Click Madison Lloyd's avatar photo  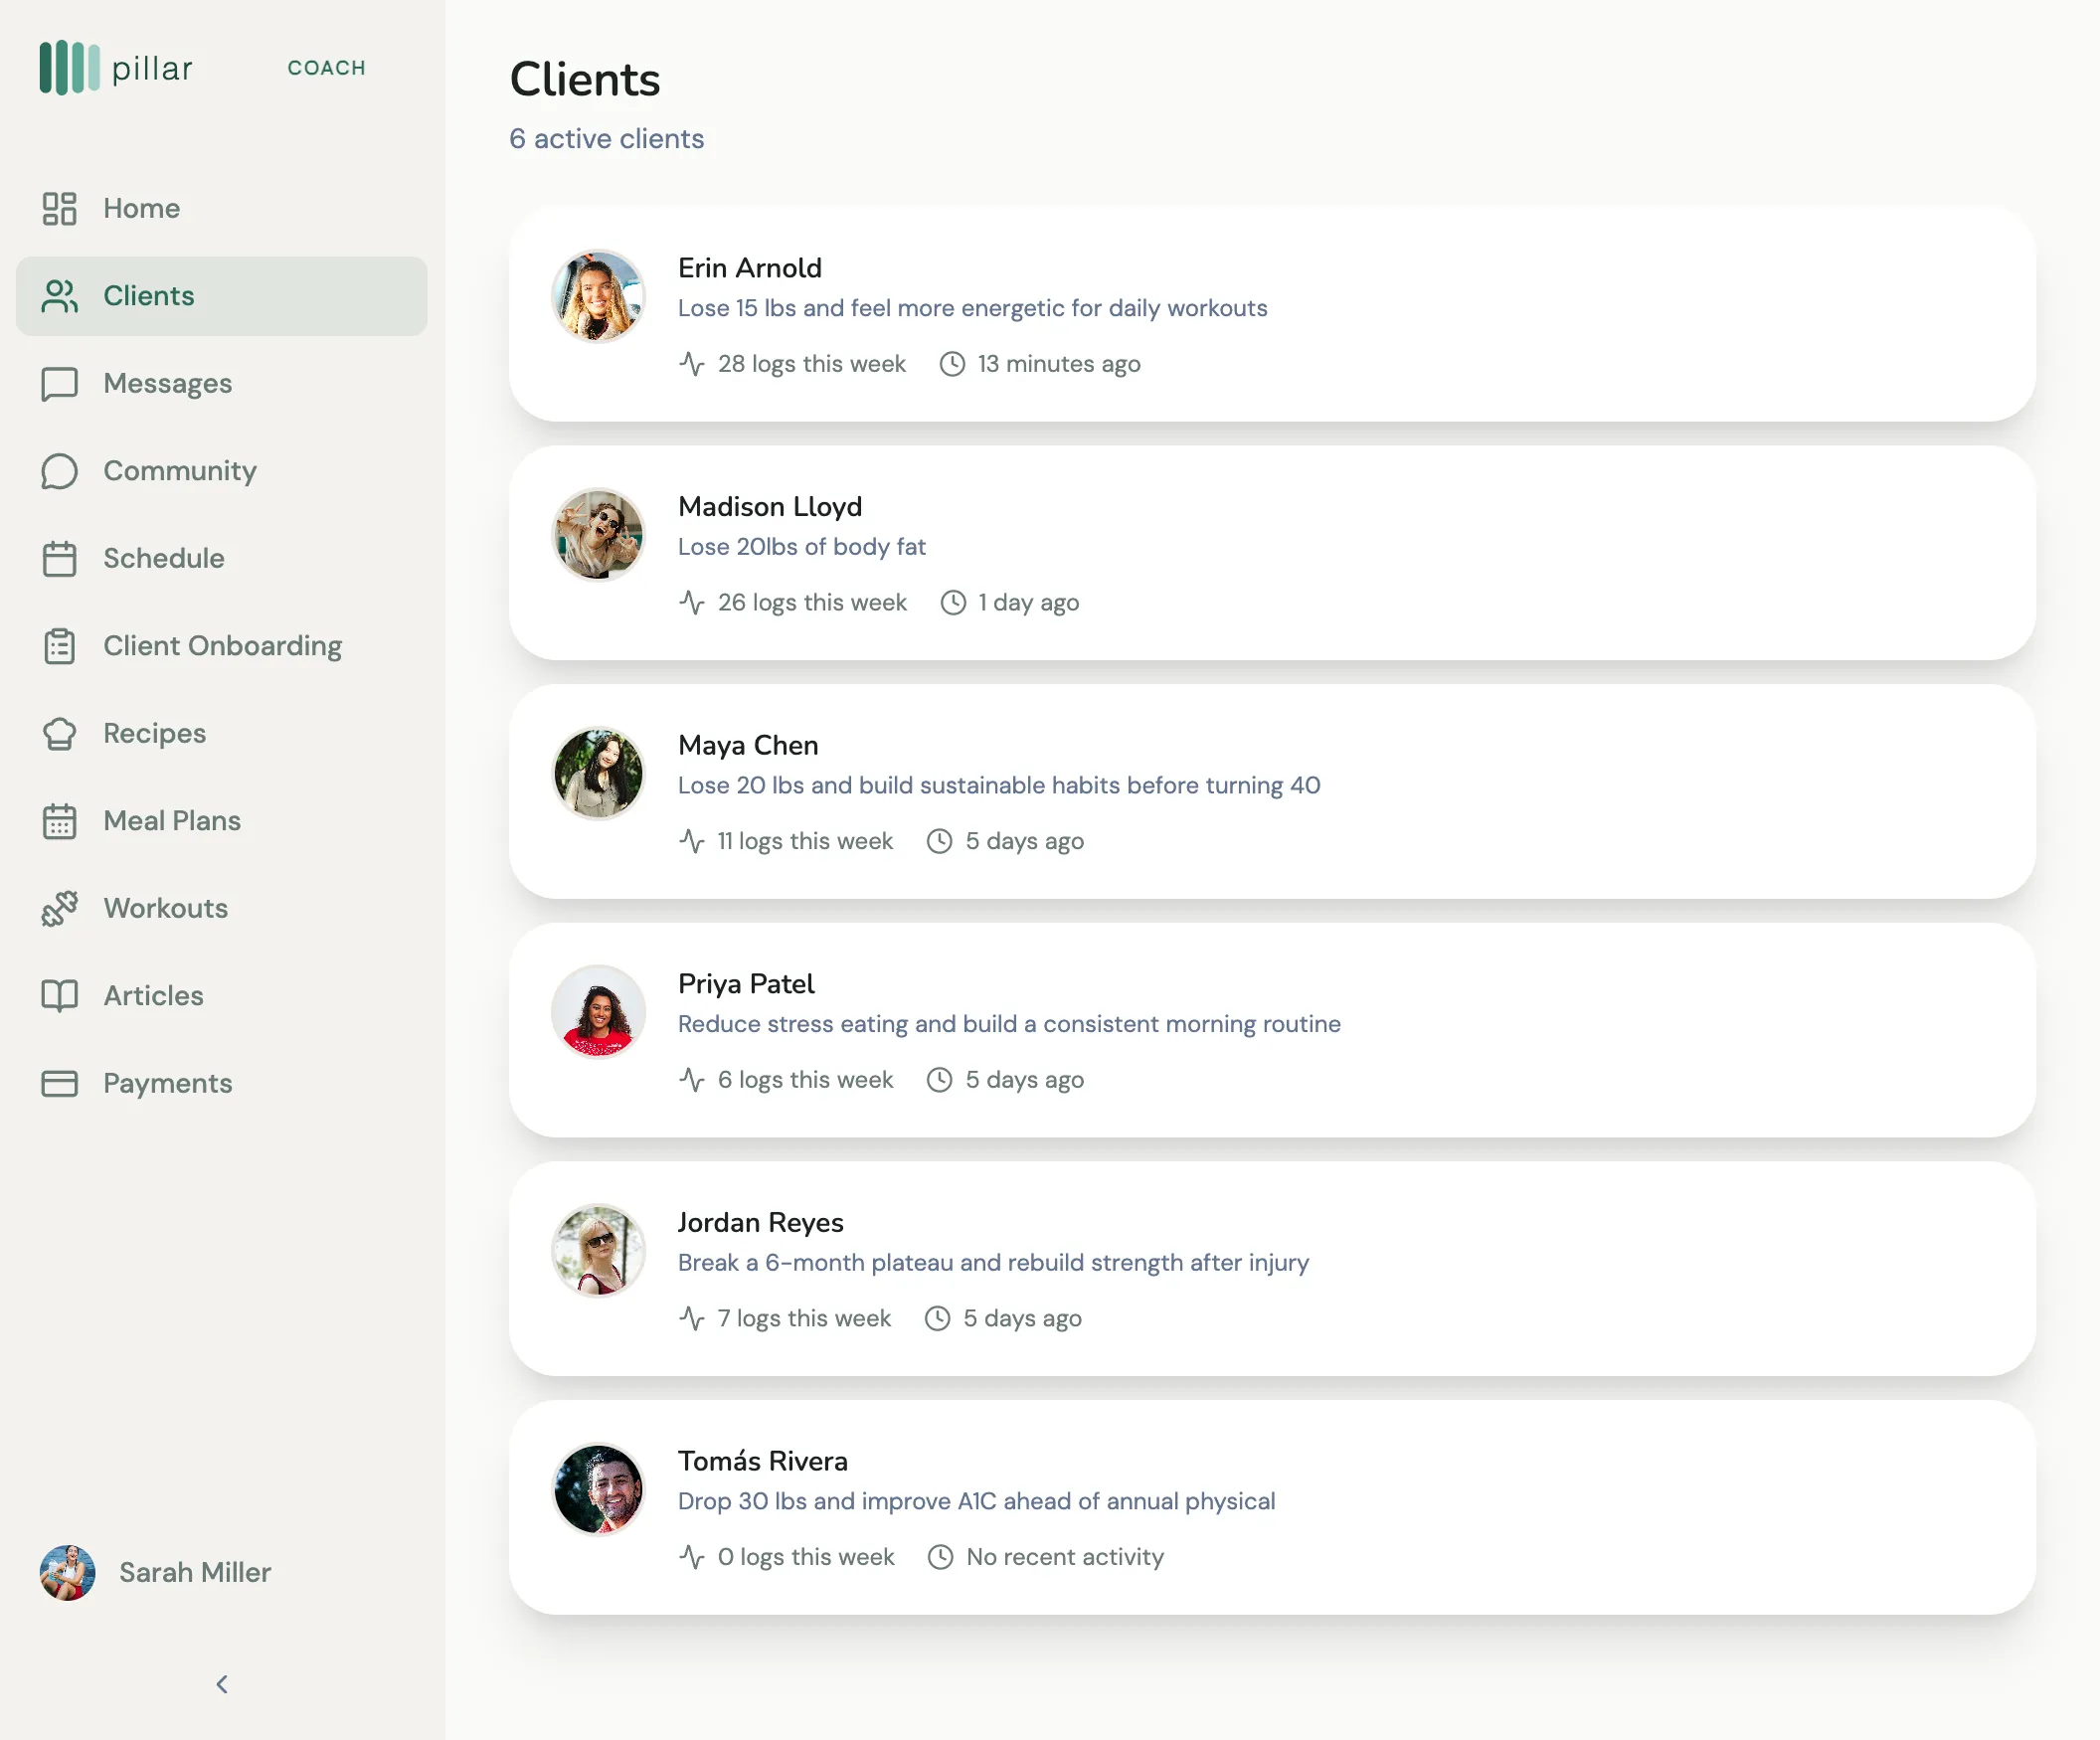(598, 535)
